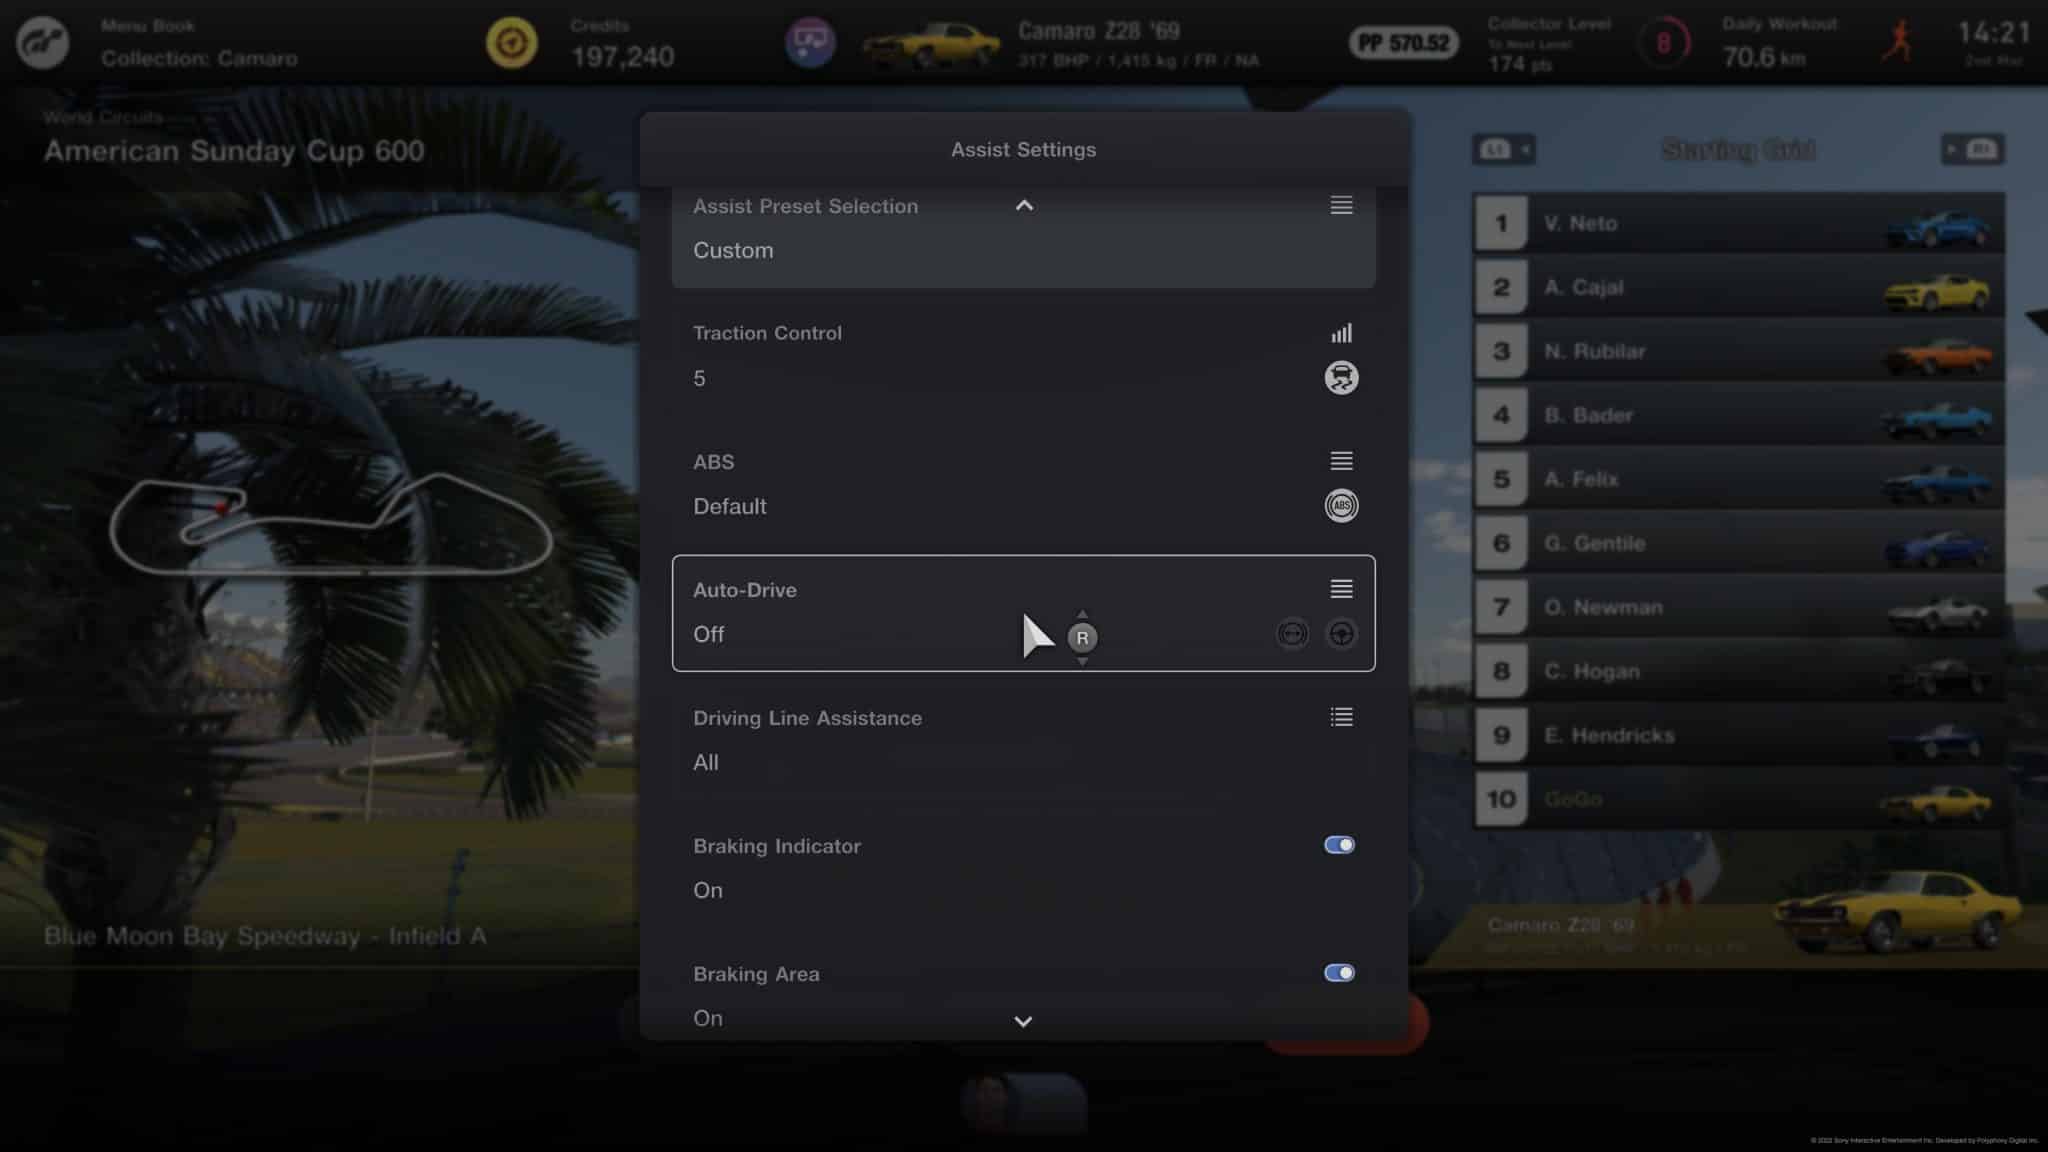This screenshot has height=1152, width=2048.
Task: Expand the scroll down chevron at bottom
Action: click(x=1024, y=1021)
